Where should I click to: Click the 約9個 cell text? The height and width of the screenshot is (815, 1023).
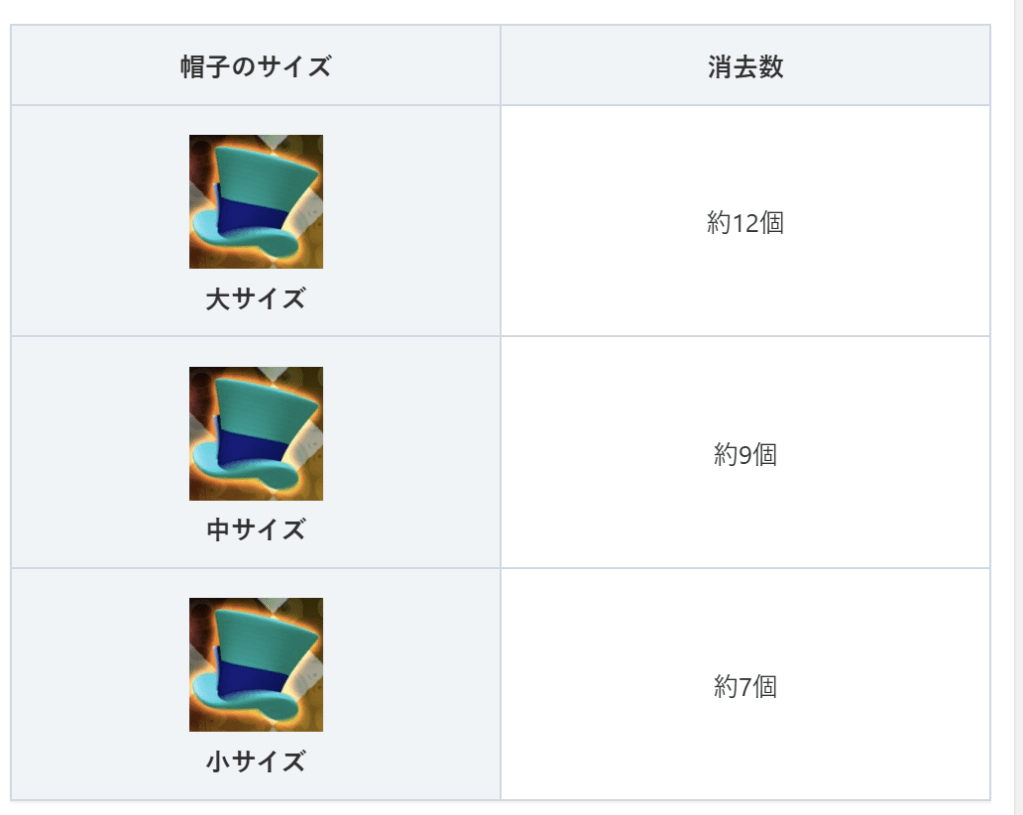(x=745, y=454)
